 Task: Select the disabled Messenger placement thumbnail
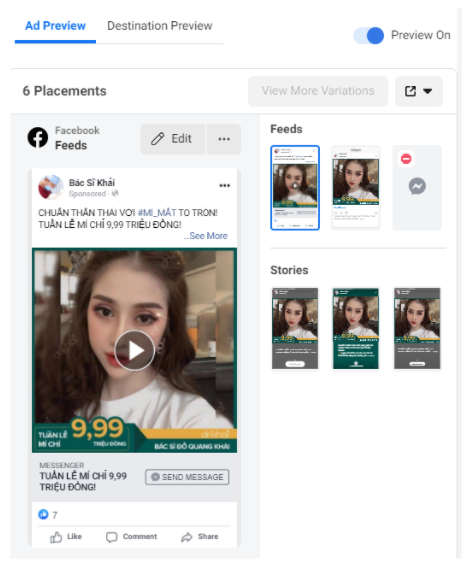[417, 188]
